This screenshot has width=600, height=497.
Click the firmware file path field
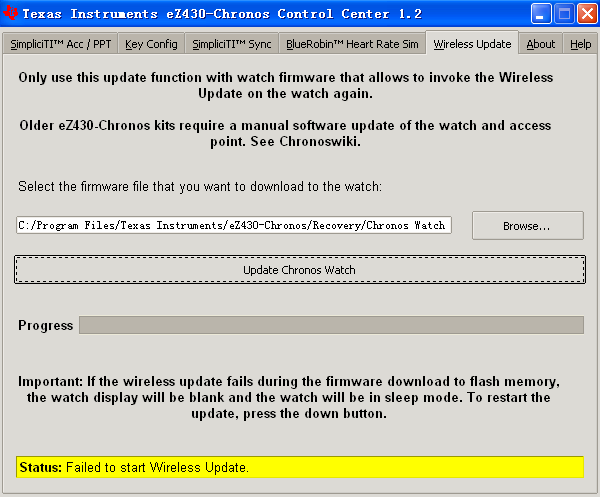click(234, 225)
